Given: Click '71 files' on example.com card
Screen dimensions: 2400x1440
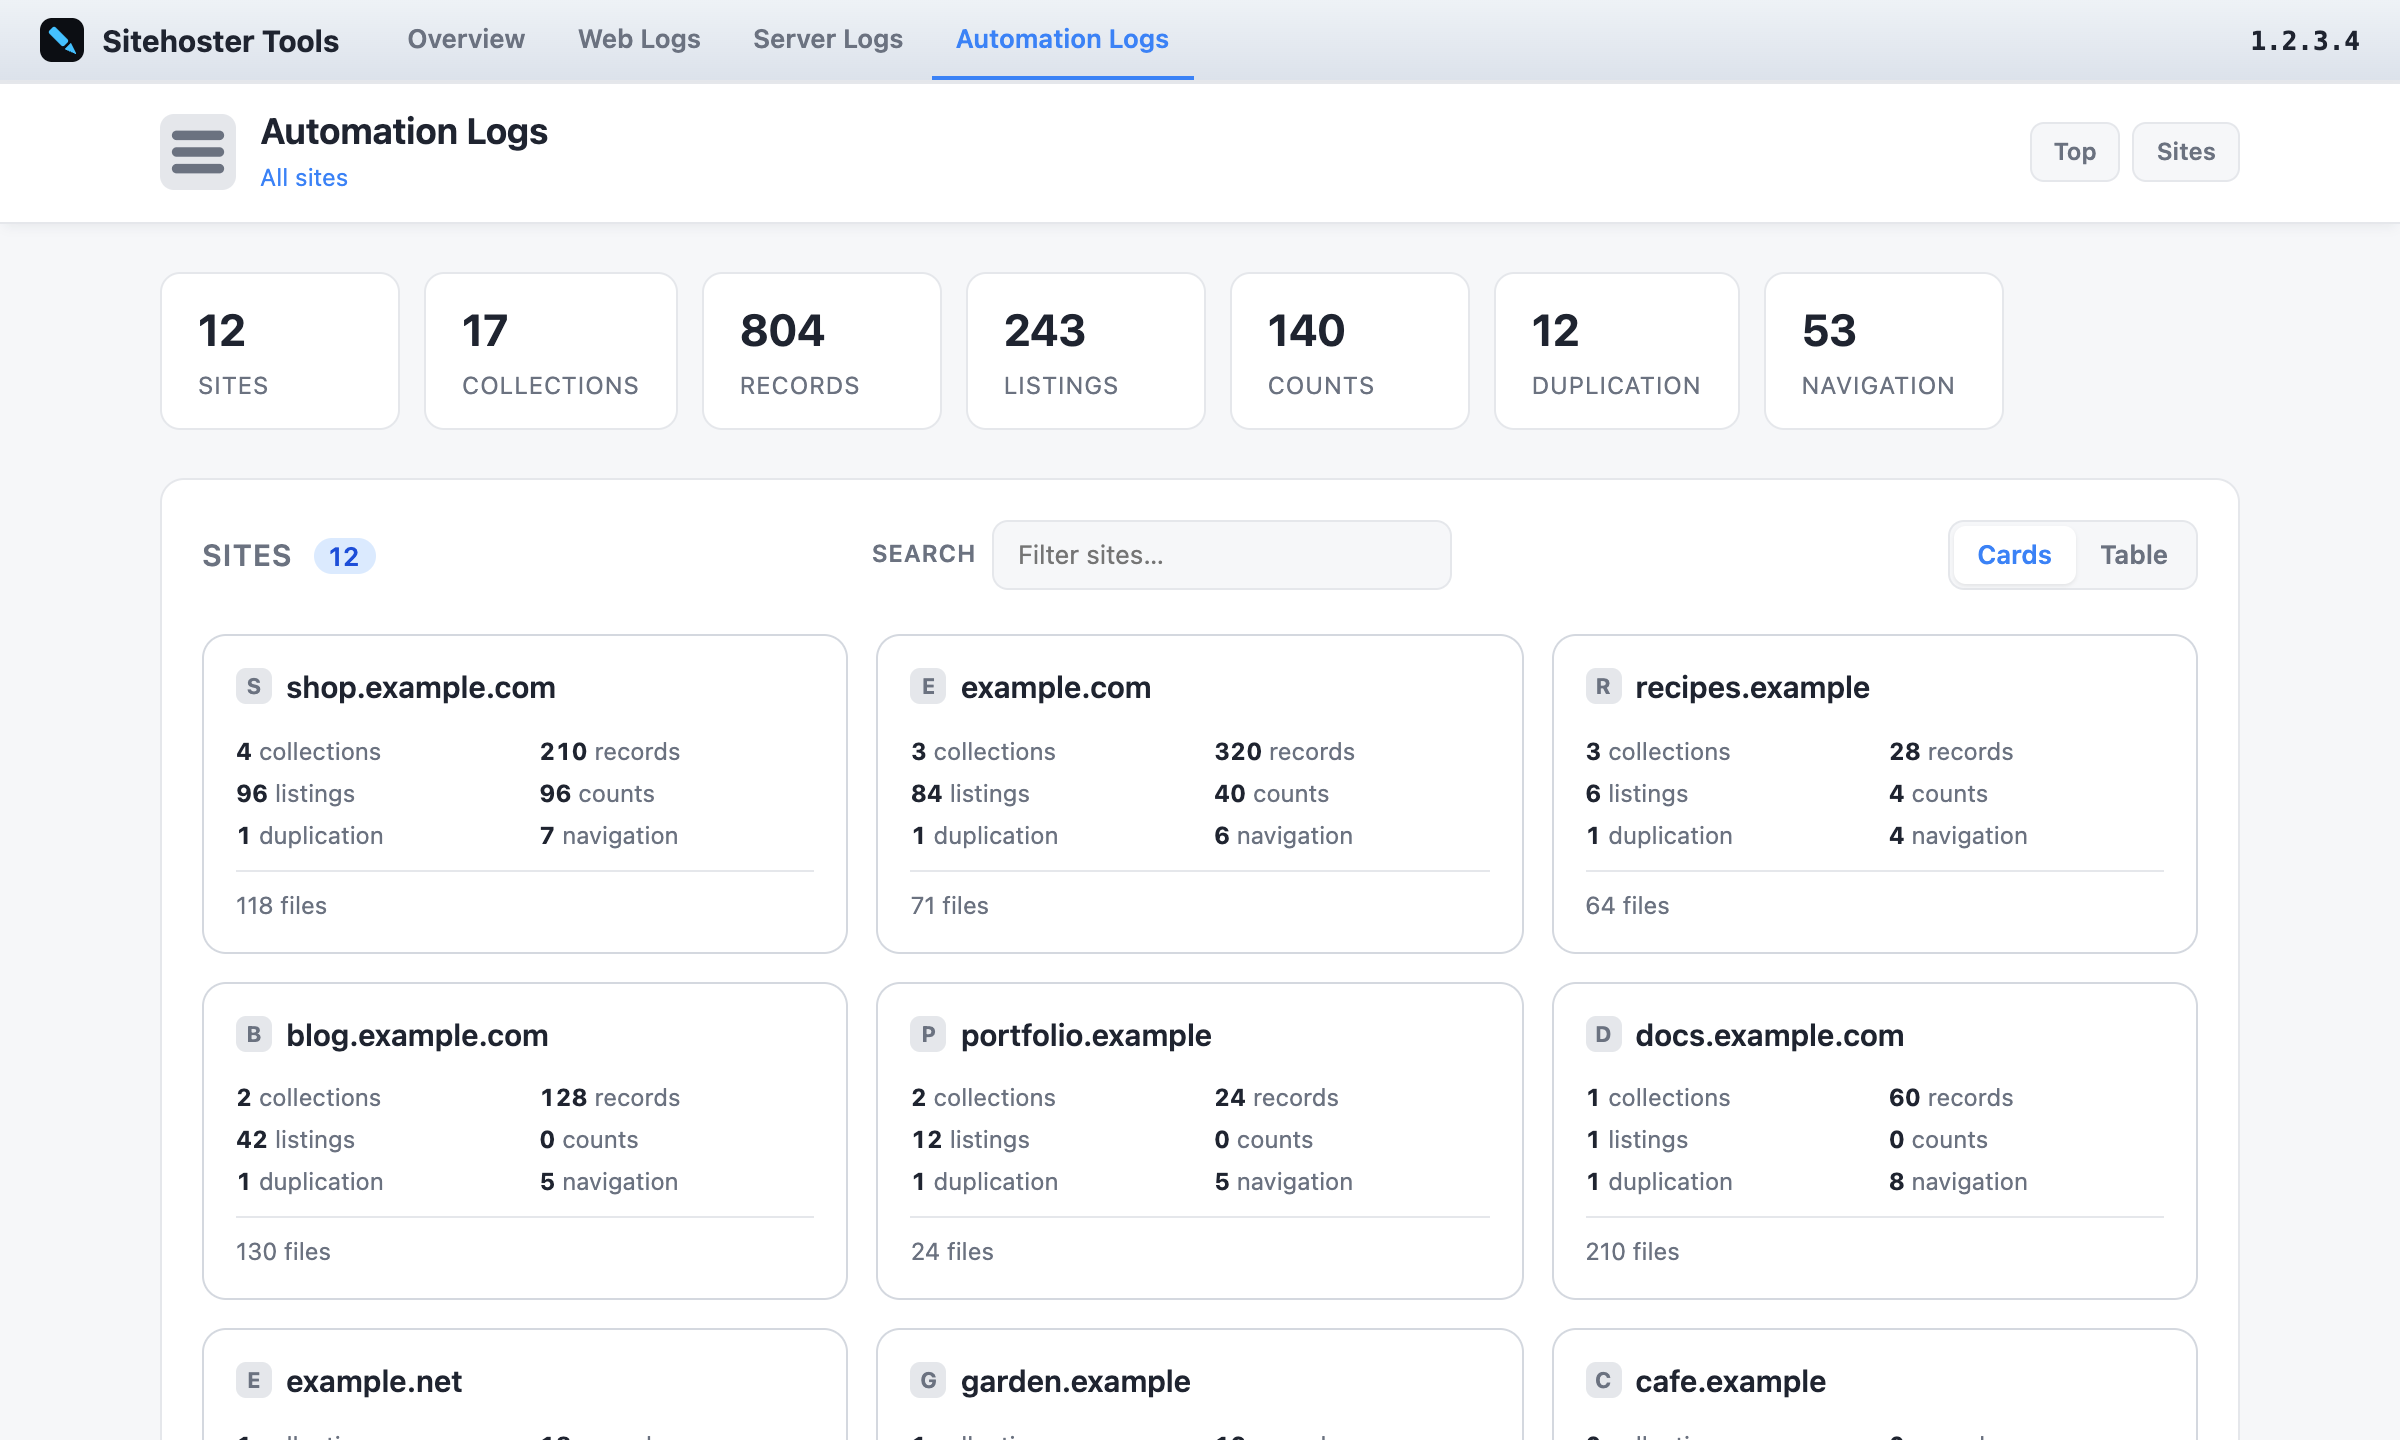Looking at the screenshot, I should (x=949, y=905).
